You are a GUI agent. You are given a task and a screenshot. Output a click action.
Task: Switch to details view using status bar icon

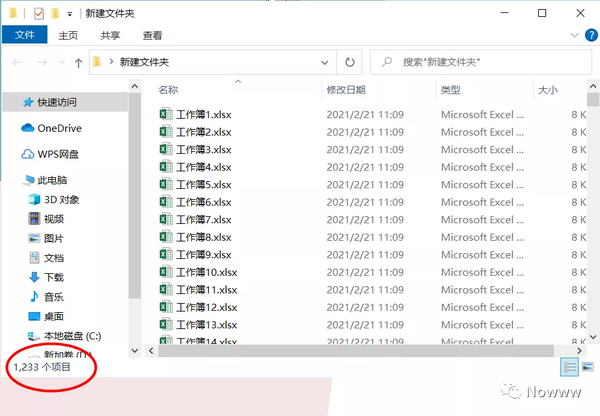click(569, 367)
